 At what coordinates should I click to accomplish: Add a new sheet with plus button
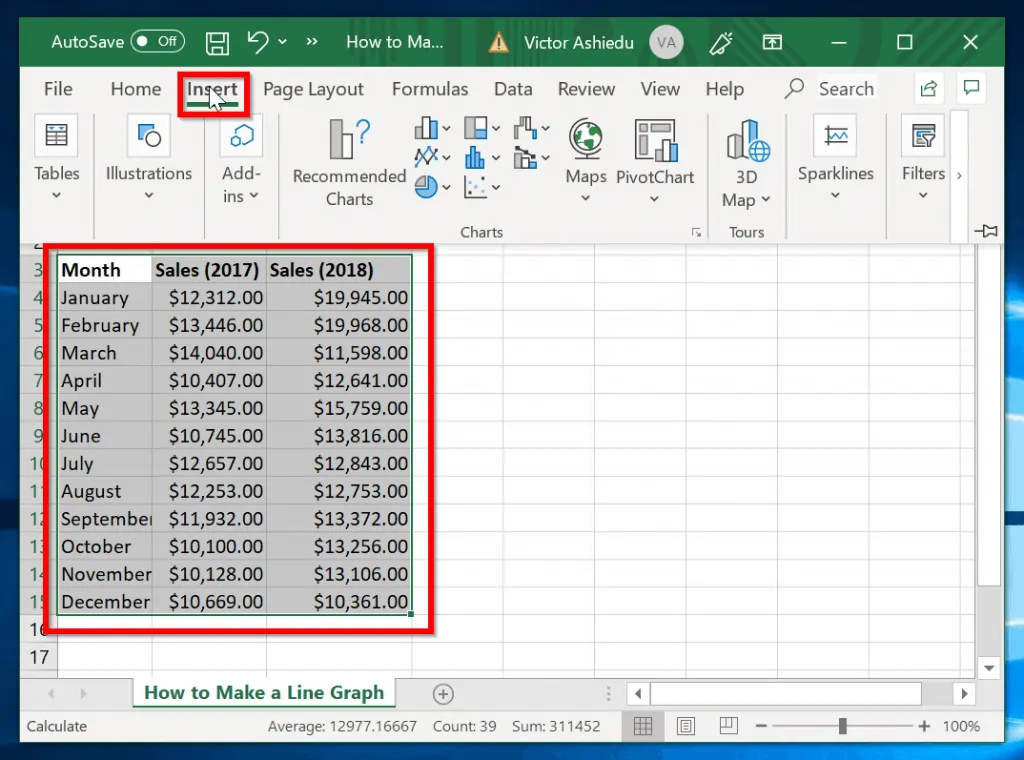tap(443, 694)
